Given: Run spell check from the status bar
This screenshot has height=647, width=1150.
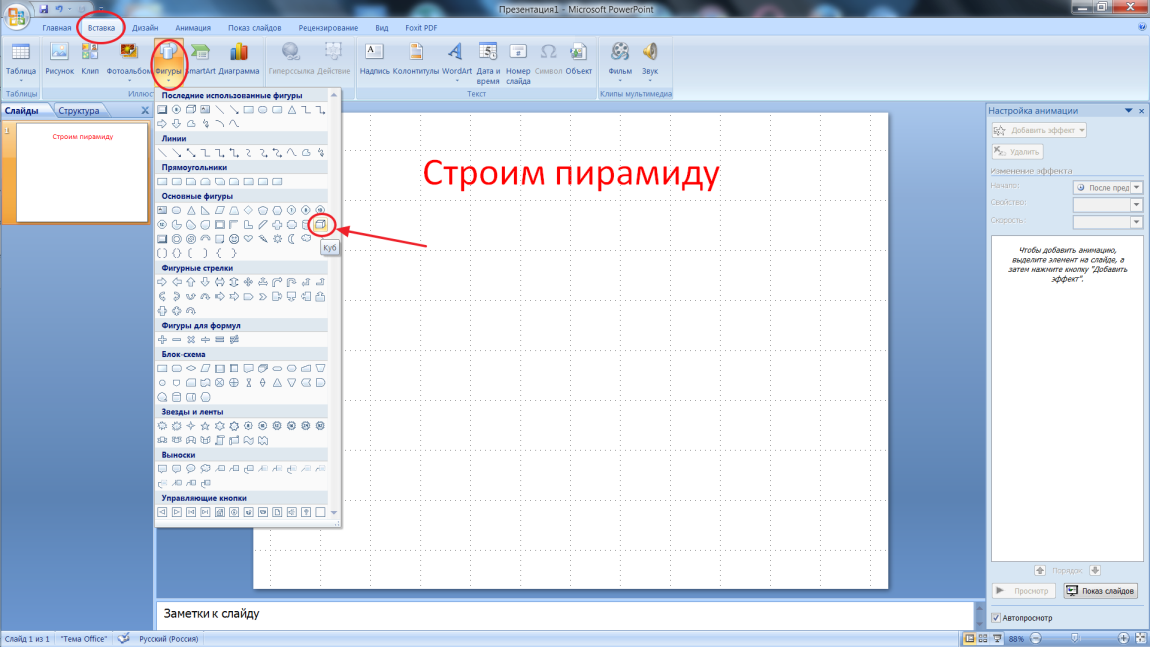Looking at the screenshot, I should 124,638.
